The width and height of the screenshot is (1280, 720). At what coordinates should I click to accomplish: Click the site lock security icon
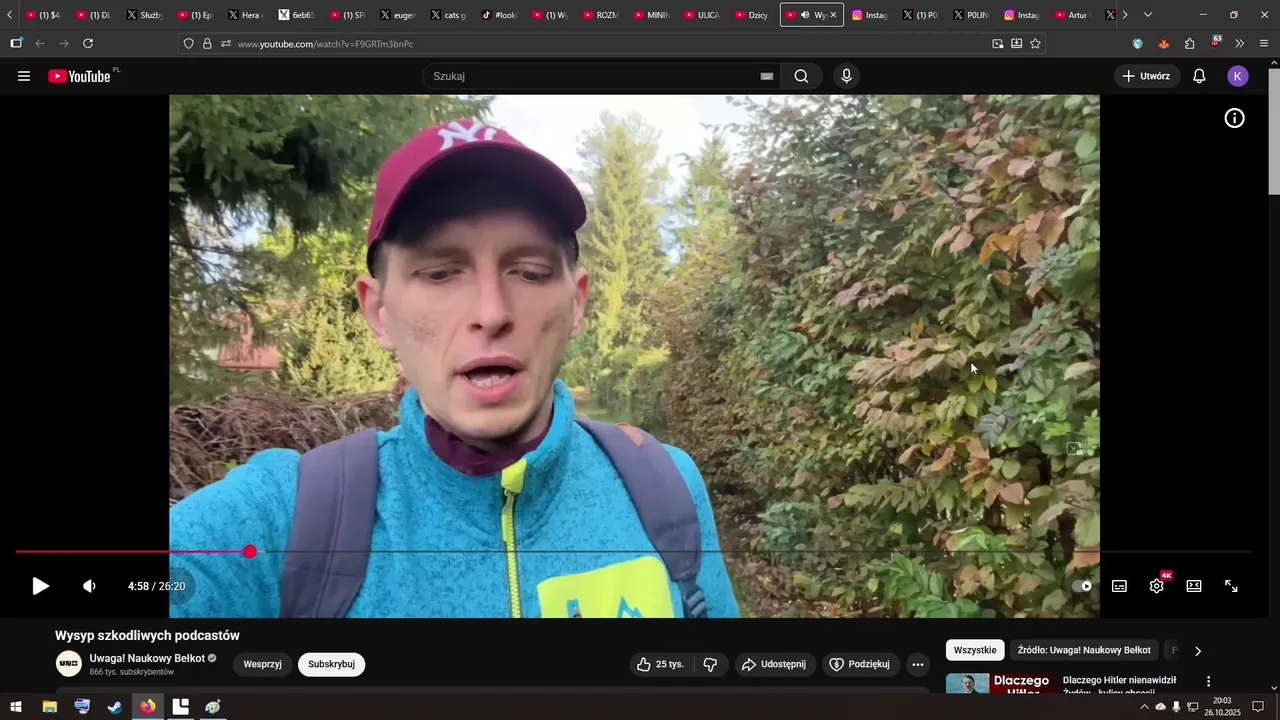207,44
